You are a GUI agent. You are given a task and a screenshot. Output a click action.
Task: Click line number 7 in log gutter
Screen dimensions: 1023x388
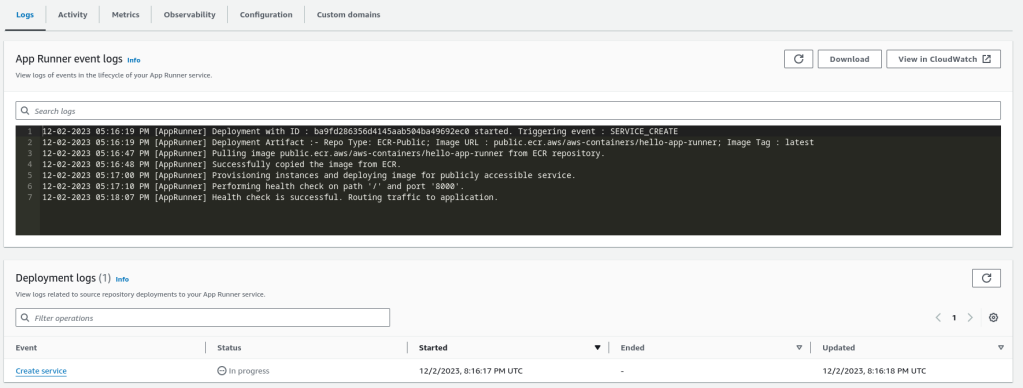(29, 197)
